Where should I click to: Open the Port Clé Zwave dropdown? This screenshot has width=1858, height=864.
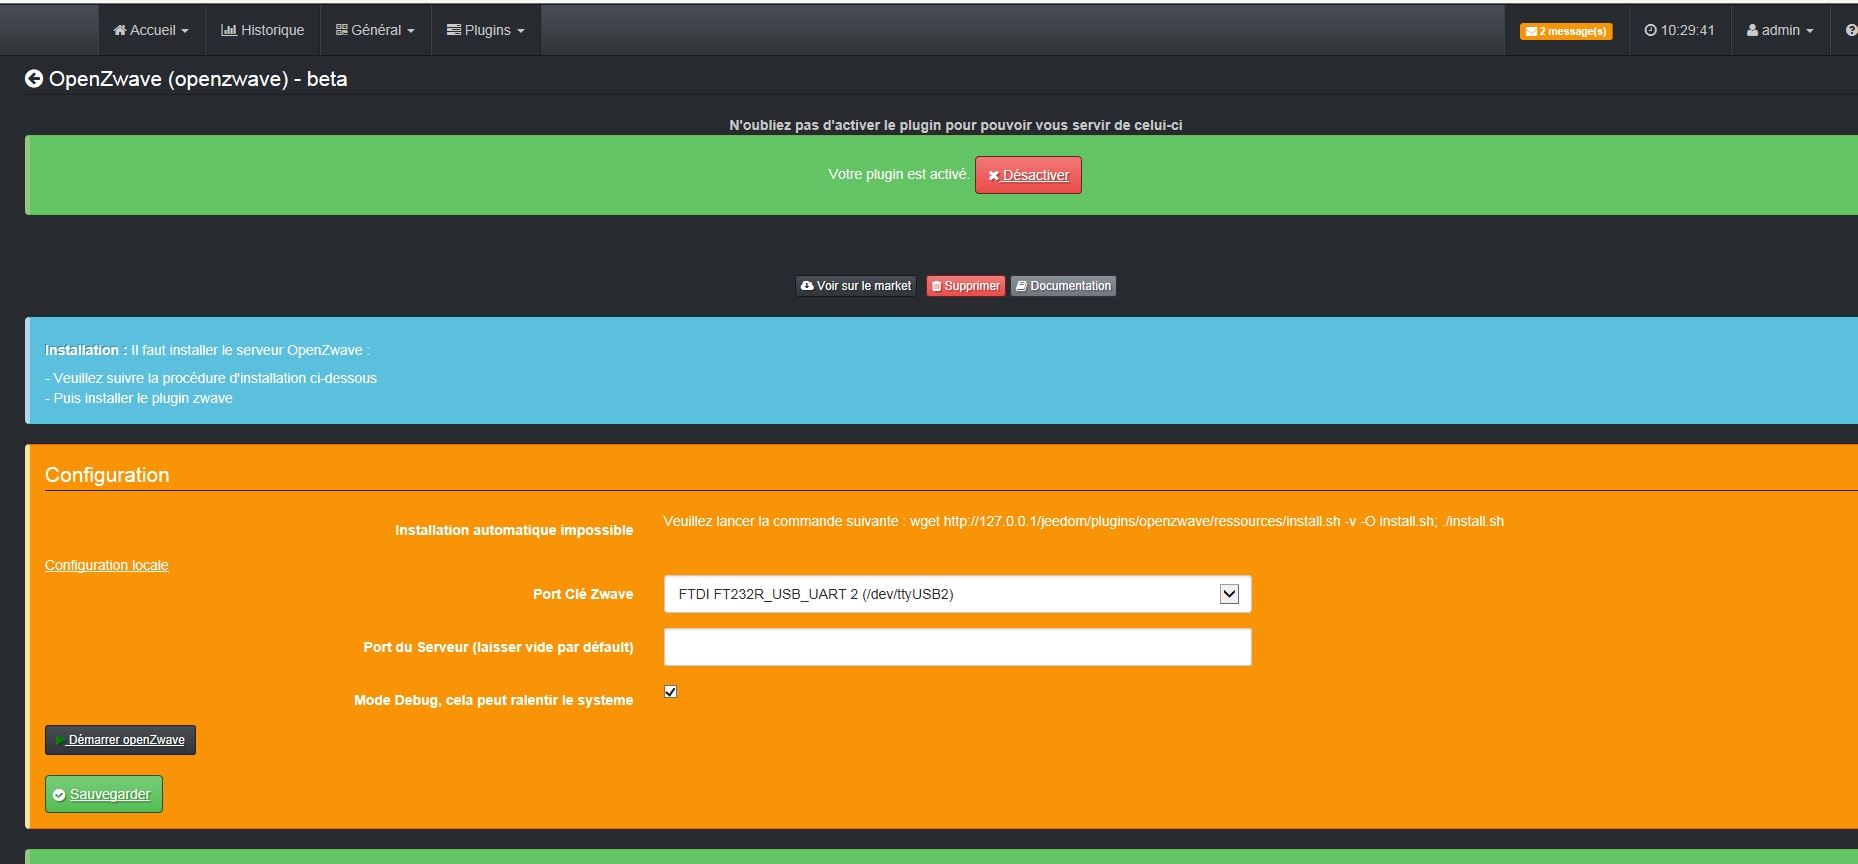(x=958, y=594)
